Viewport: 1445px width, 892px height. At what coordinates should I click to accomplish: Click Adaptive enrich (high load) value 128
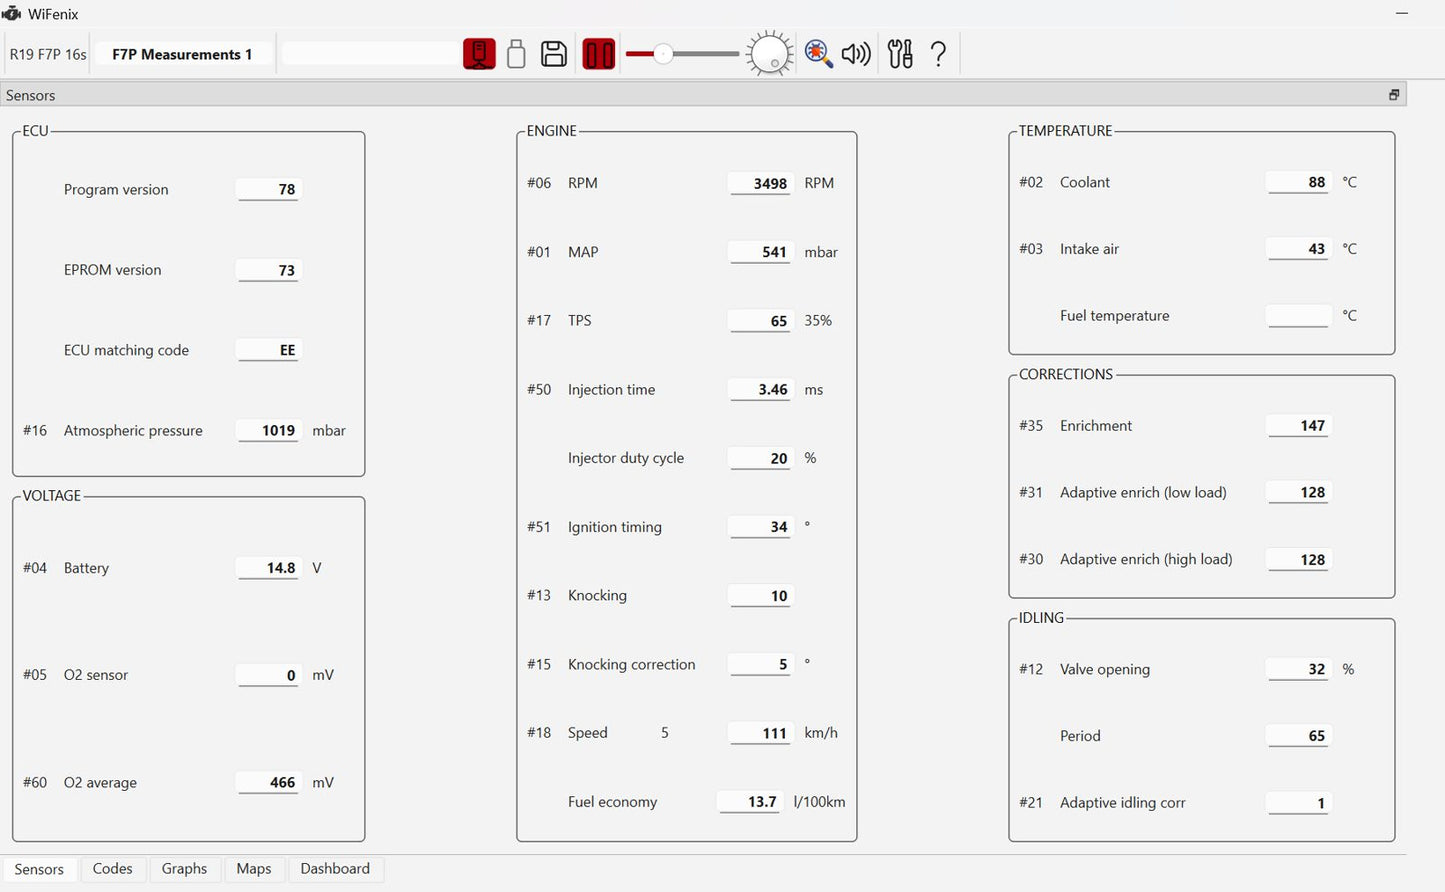(x=1298, y=560)
